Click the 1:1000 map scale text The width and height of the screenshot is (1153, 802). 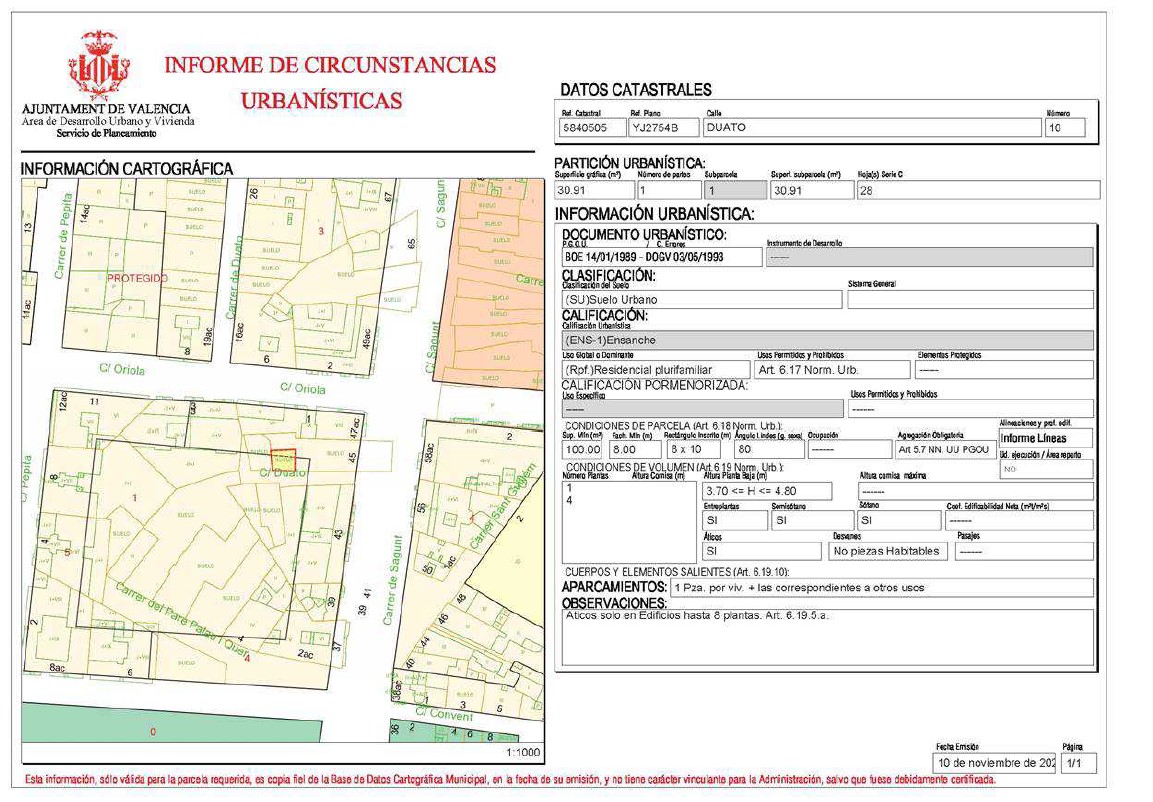pyautogui.click(x=523, y=752)
